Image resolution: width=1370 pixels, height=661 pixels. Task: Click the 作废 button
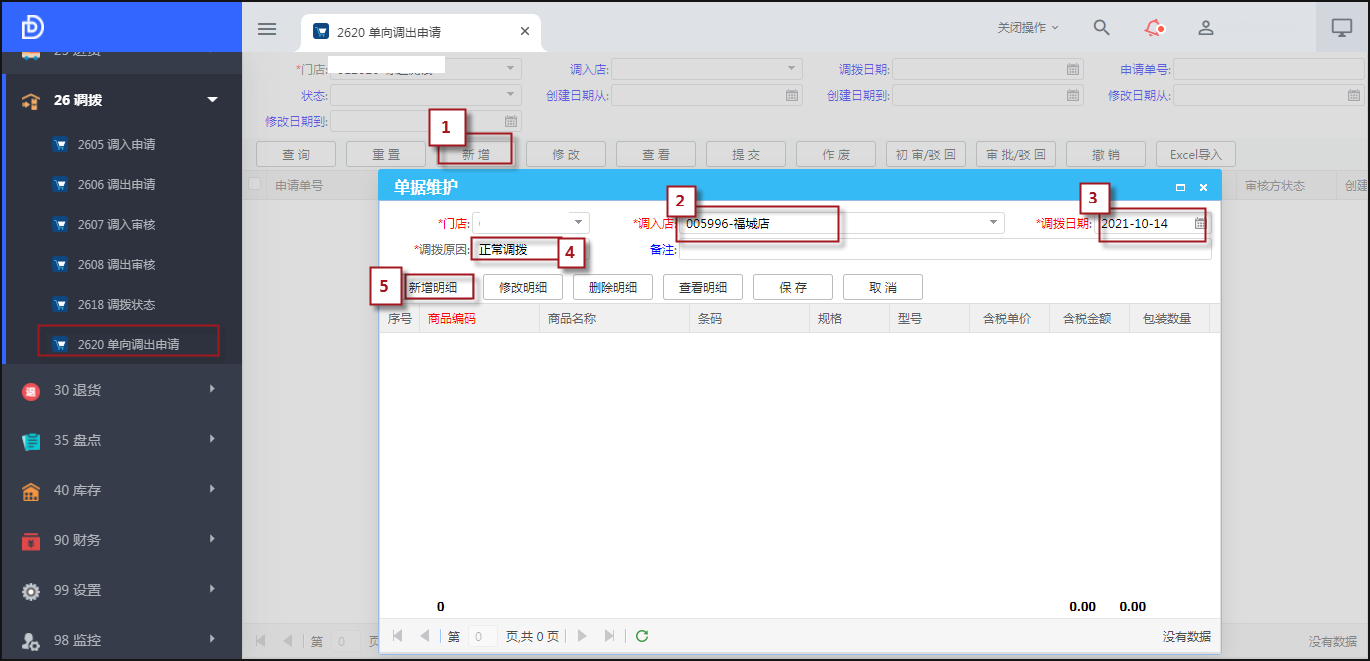[836, 154]
